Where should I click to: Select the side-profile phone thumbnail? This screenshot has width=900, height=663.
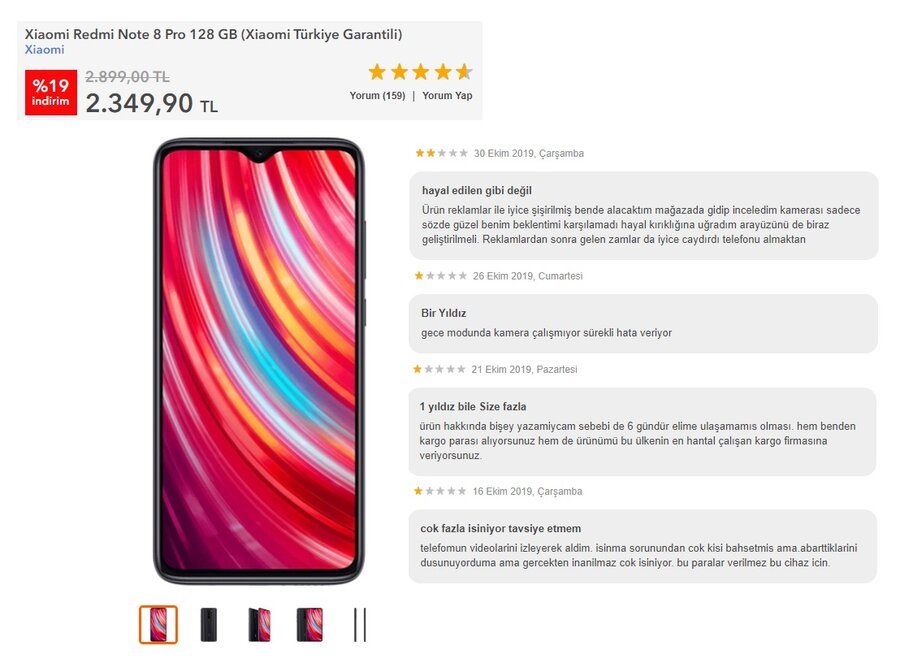pyautogui.click(x=360, y=625)
